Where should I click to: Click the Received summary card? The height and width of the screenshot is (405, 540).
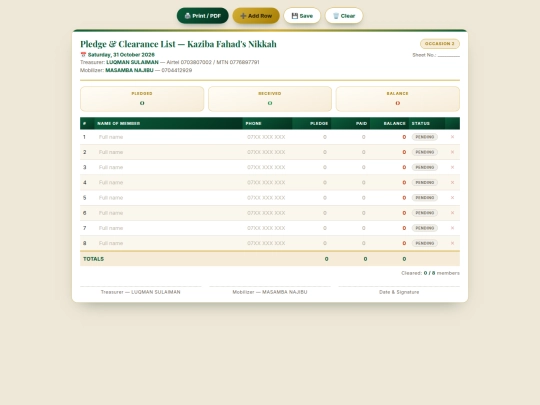270,99
